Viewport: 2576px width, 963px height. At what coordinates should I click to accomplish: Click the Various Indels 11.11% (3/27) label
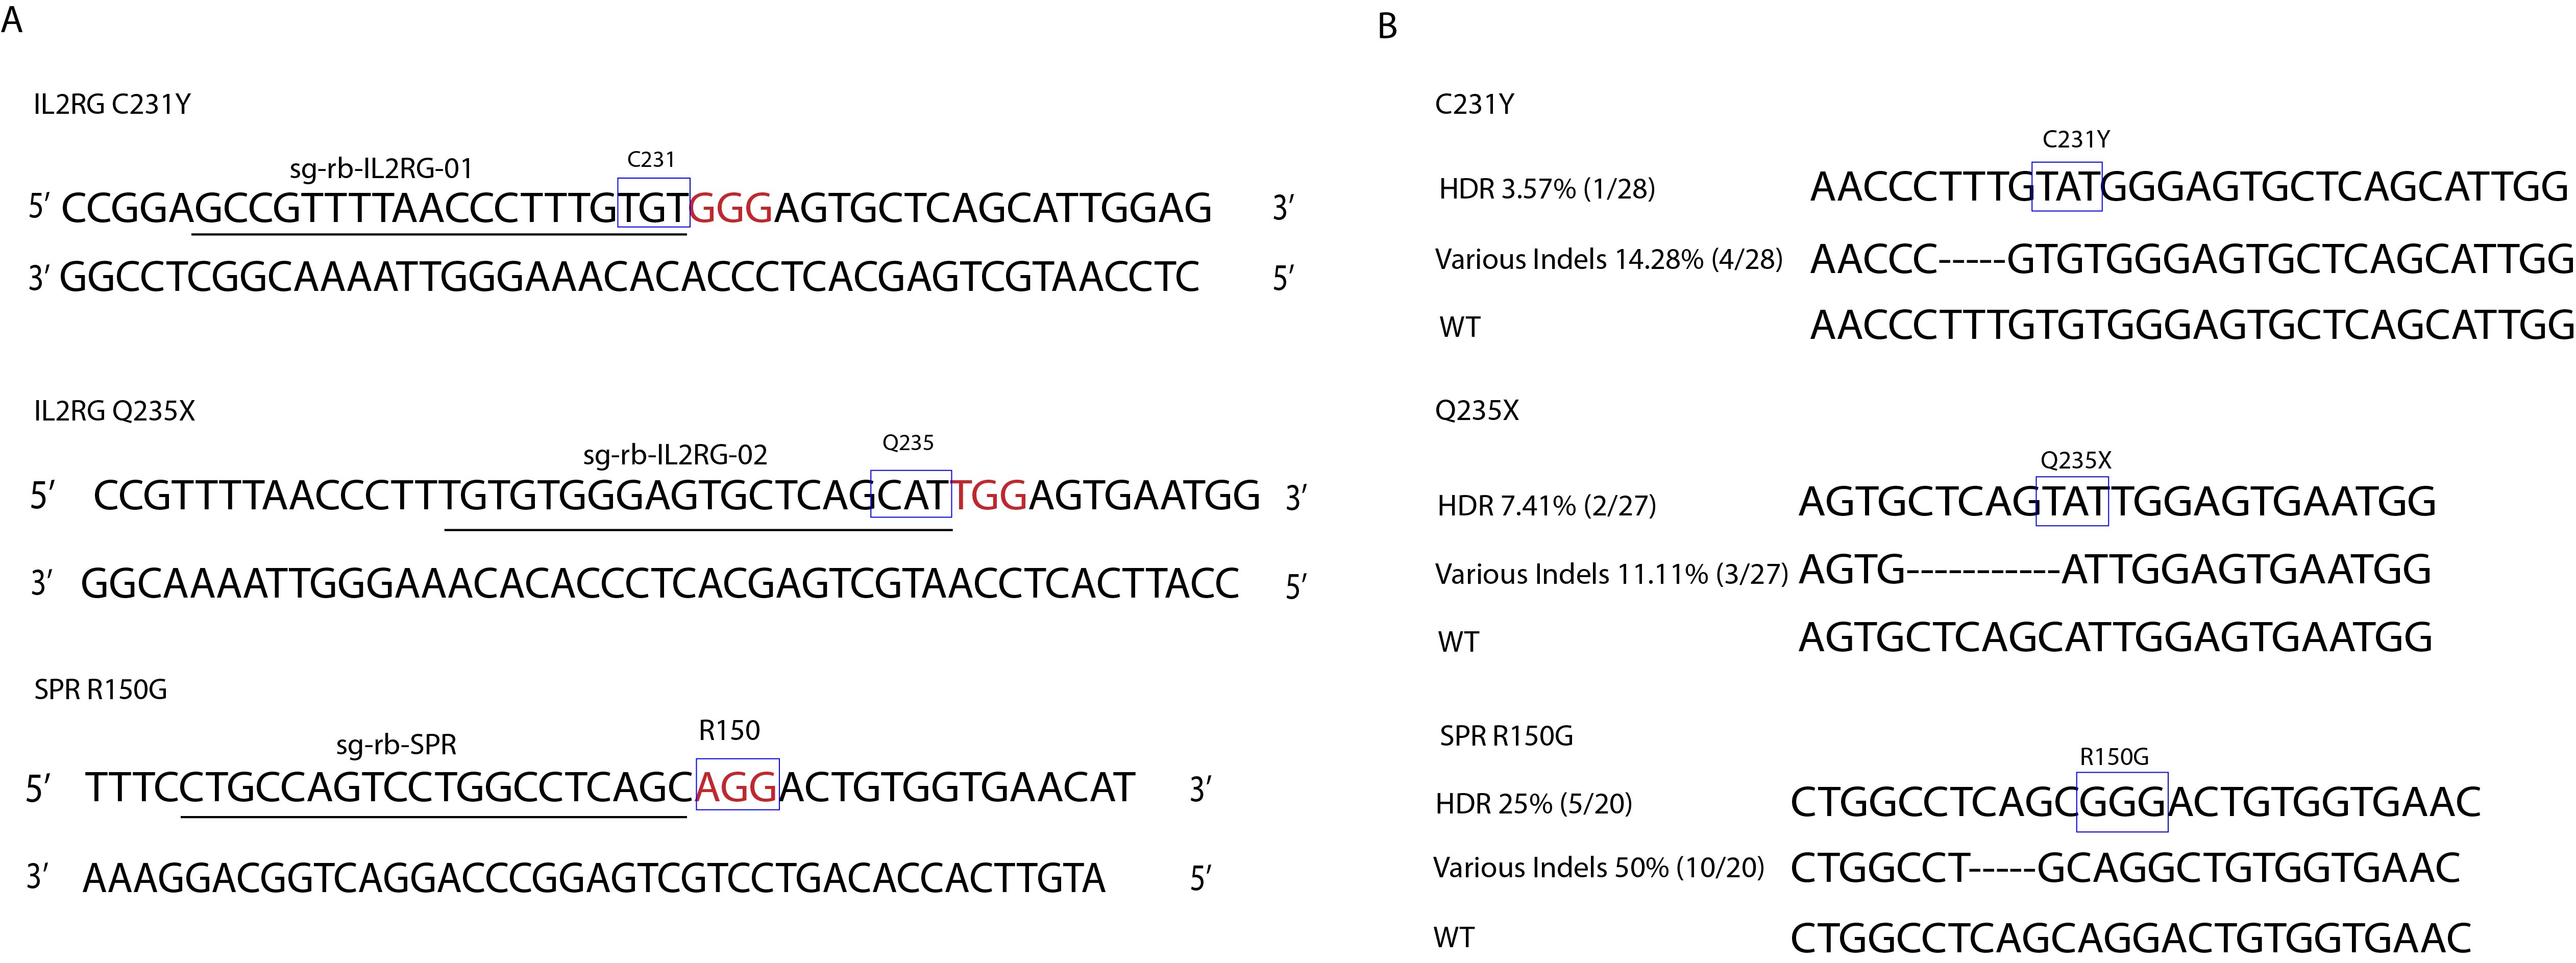1611,574
